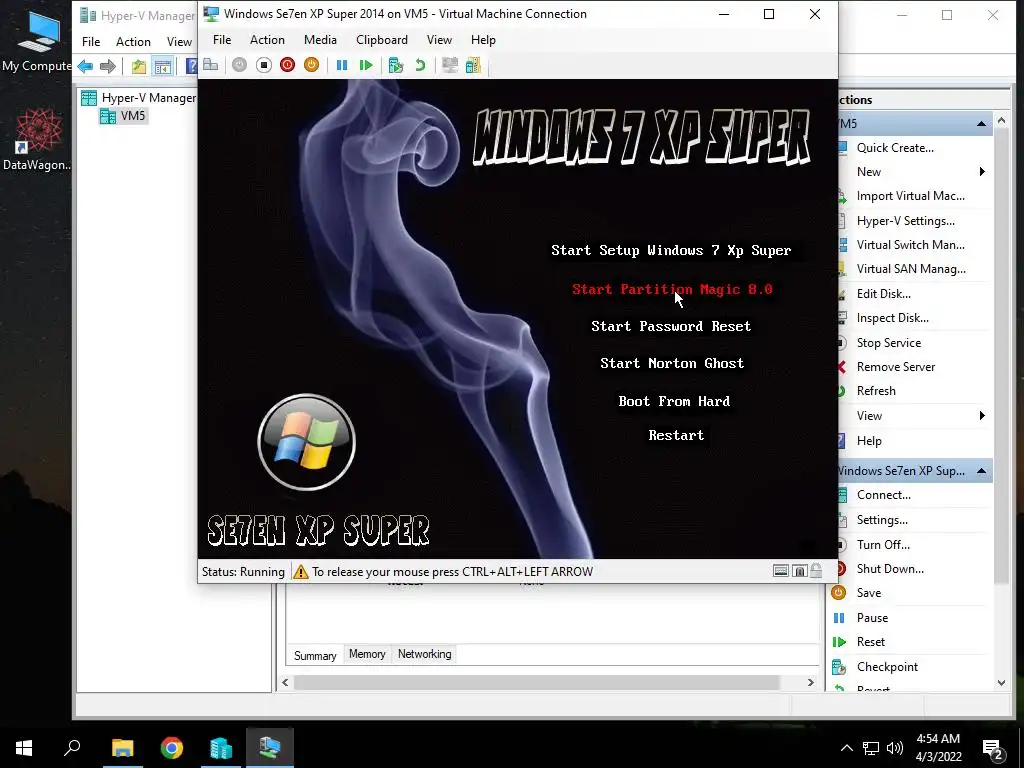Open the Media menu
The height and width of the screenshot is (768, 1024).
pos(320,40)
